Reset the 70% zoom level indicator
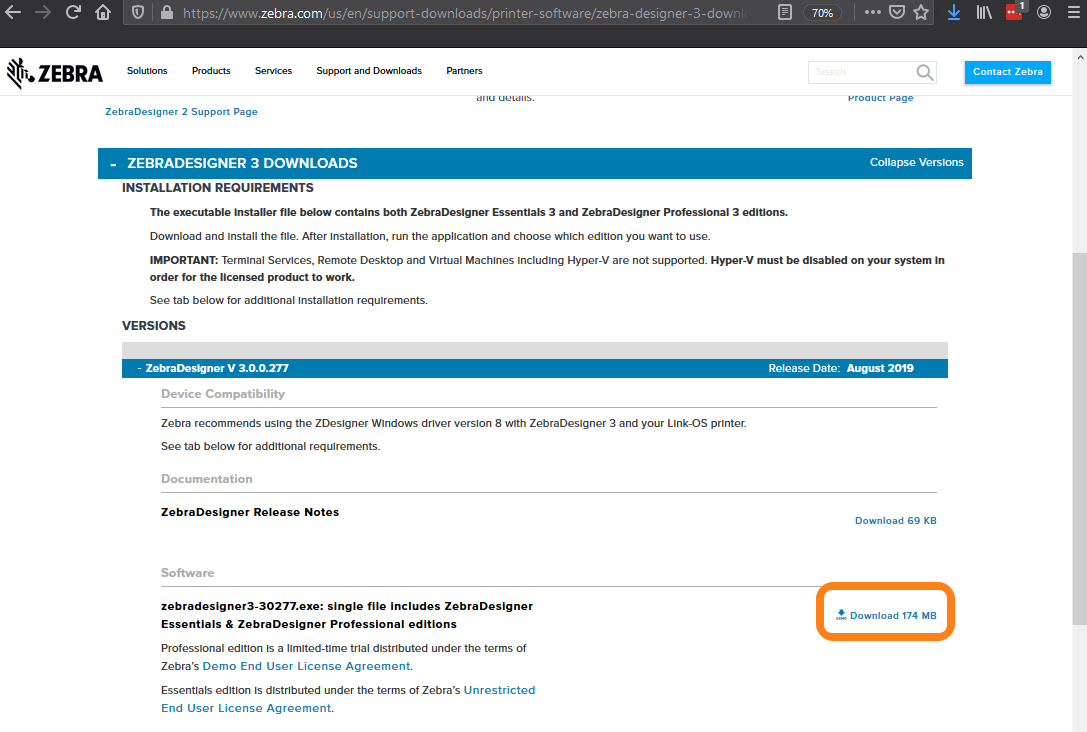This screenshot has height=732, width=1087. point(822,13)
